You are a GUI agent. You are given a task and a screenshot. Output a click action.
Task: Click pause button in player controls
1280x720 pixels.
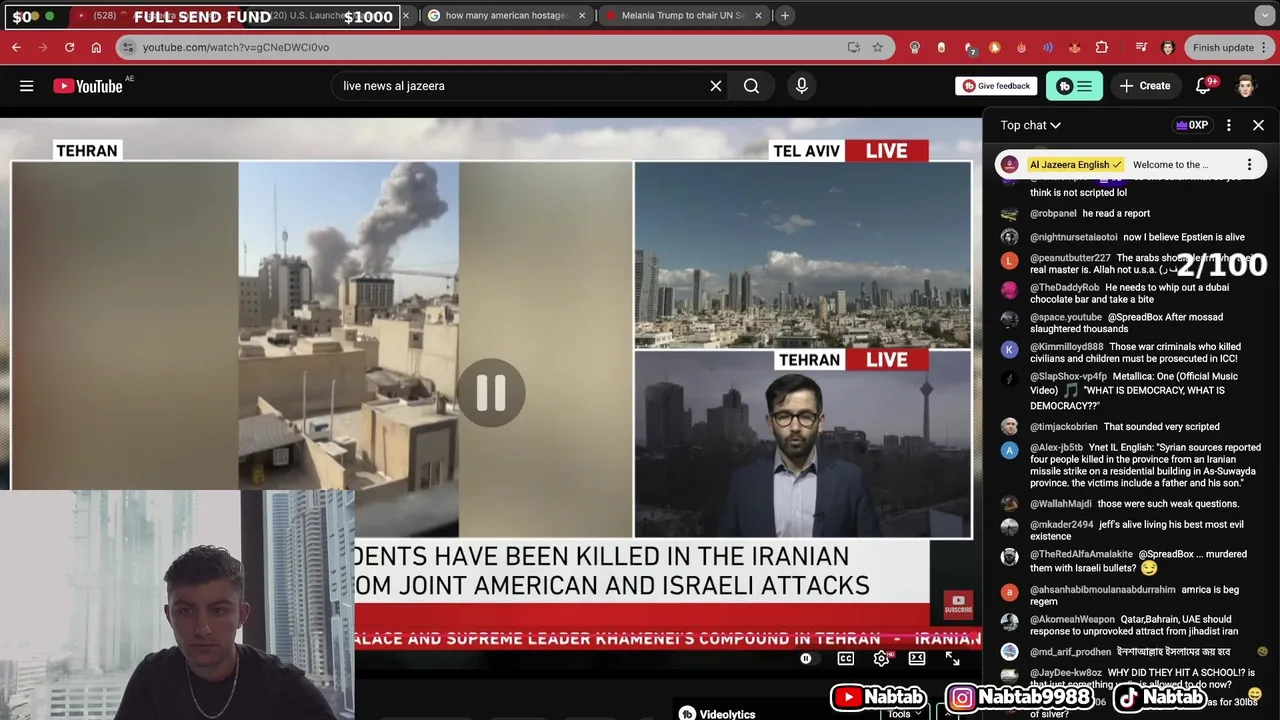[806, 658]
